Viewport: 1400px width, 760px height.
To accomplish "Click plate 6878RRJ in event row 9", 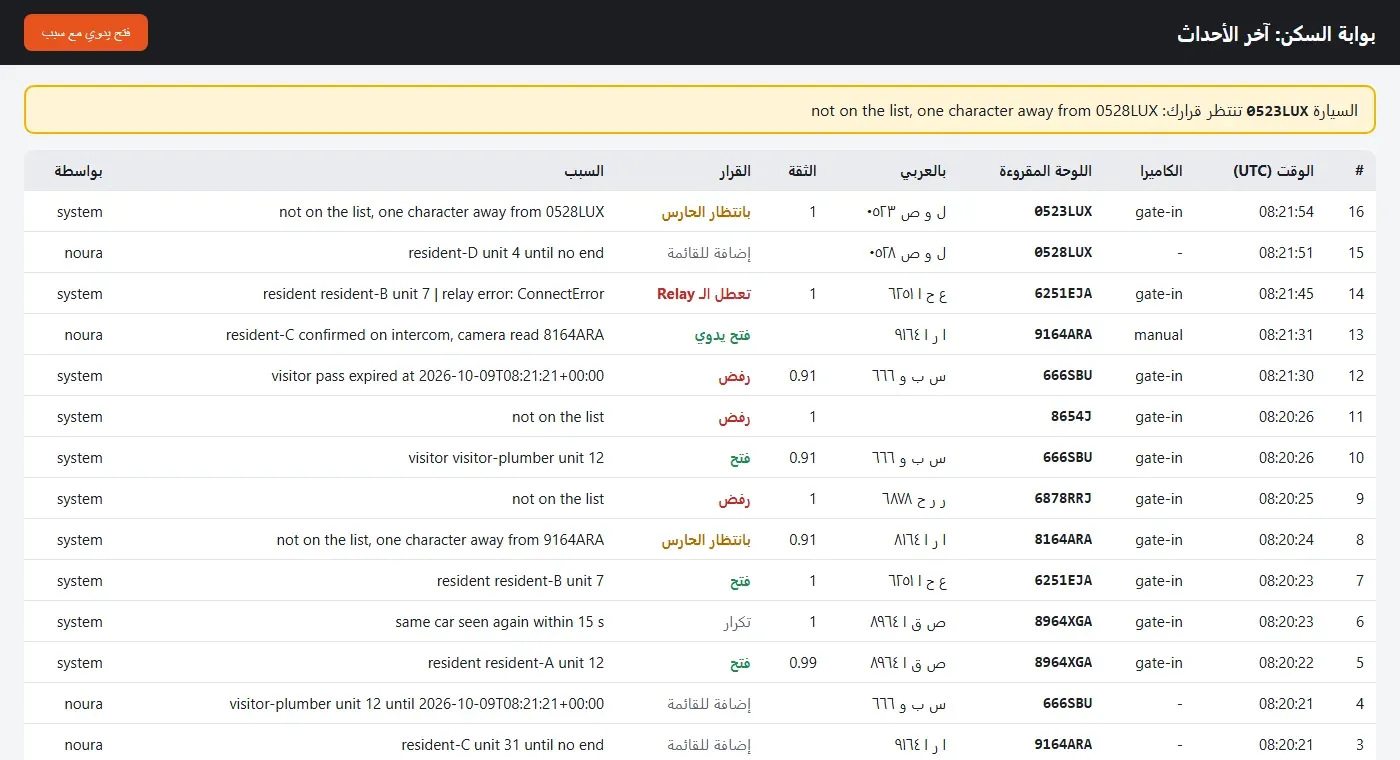I will tap(1063, 499).
